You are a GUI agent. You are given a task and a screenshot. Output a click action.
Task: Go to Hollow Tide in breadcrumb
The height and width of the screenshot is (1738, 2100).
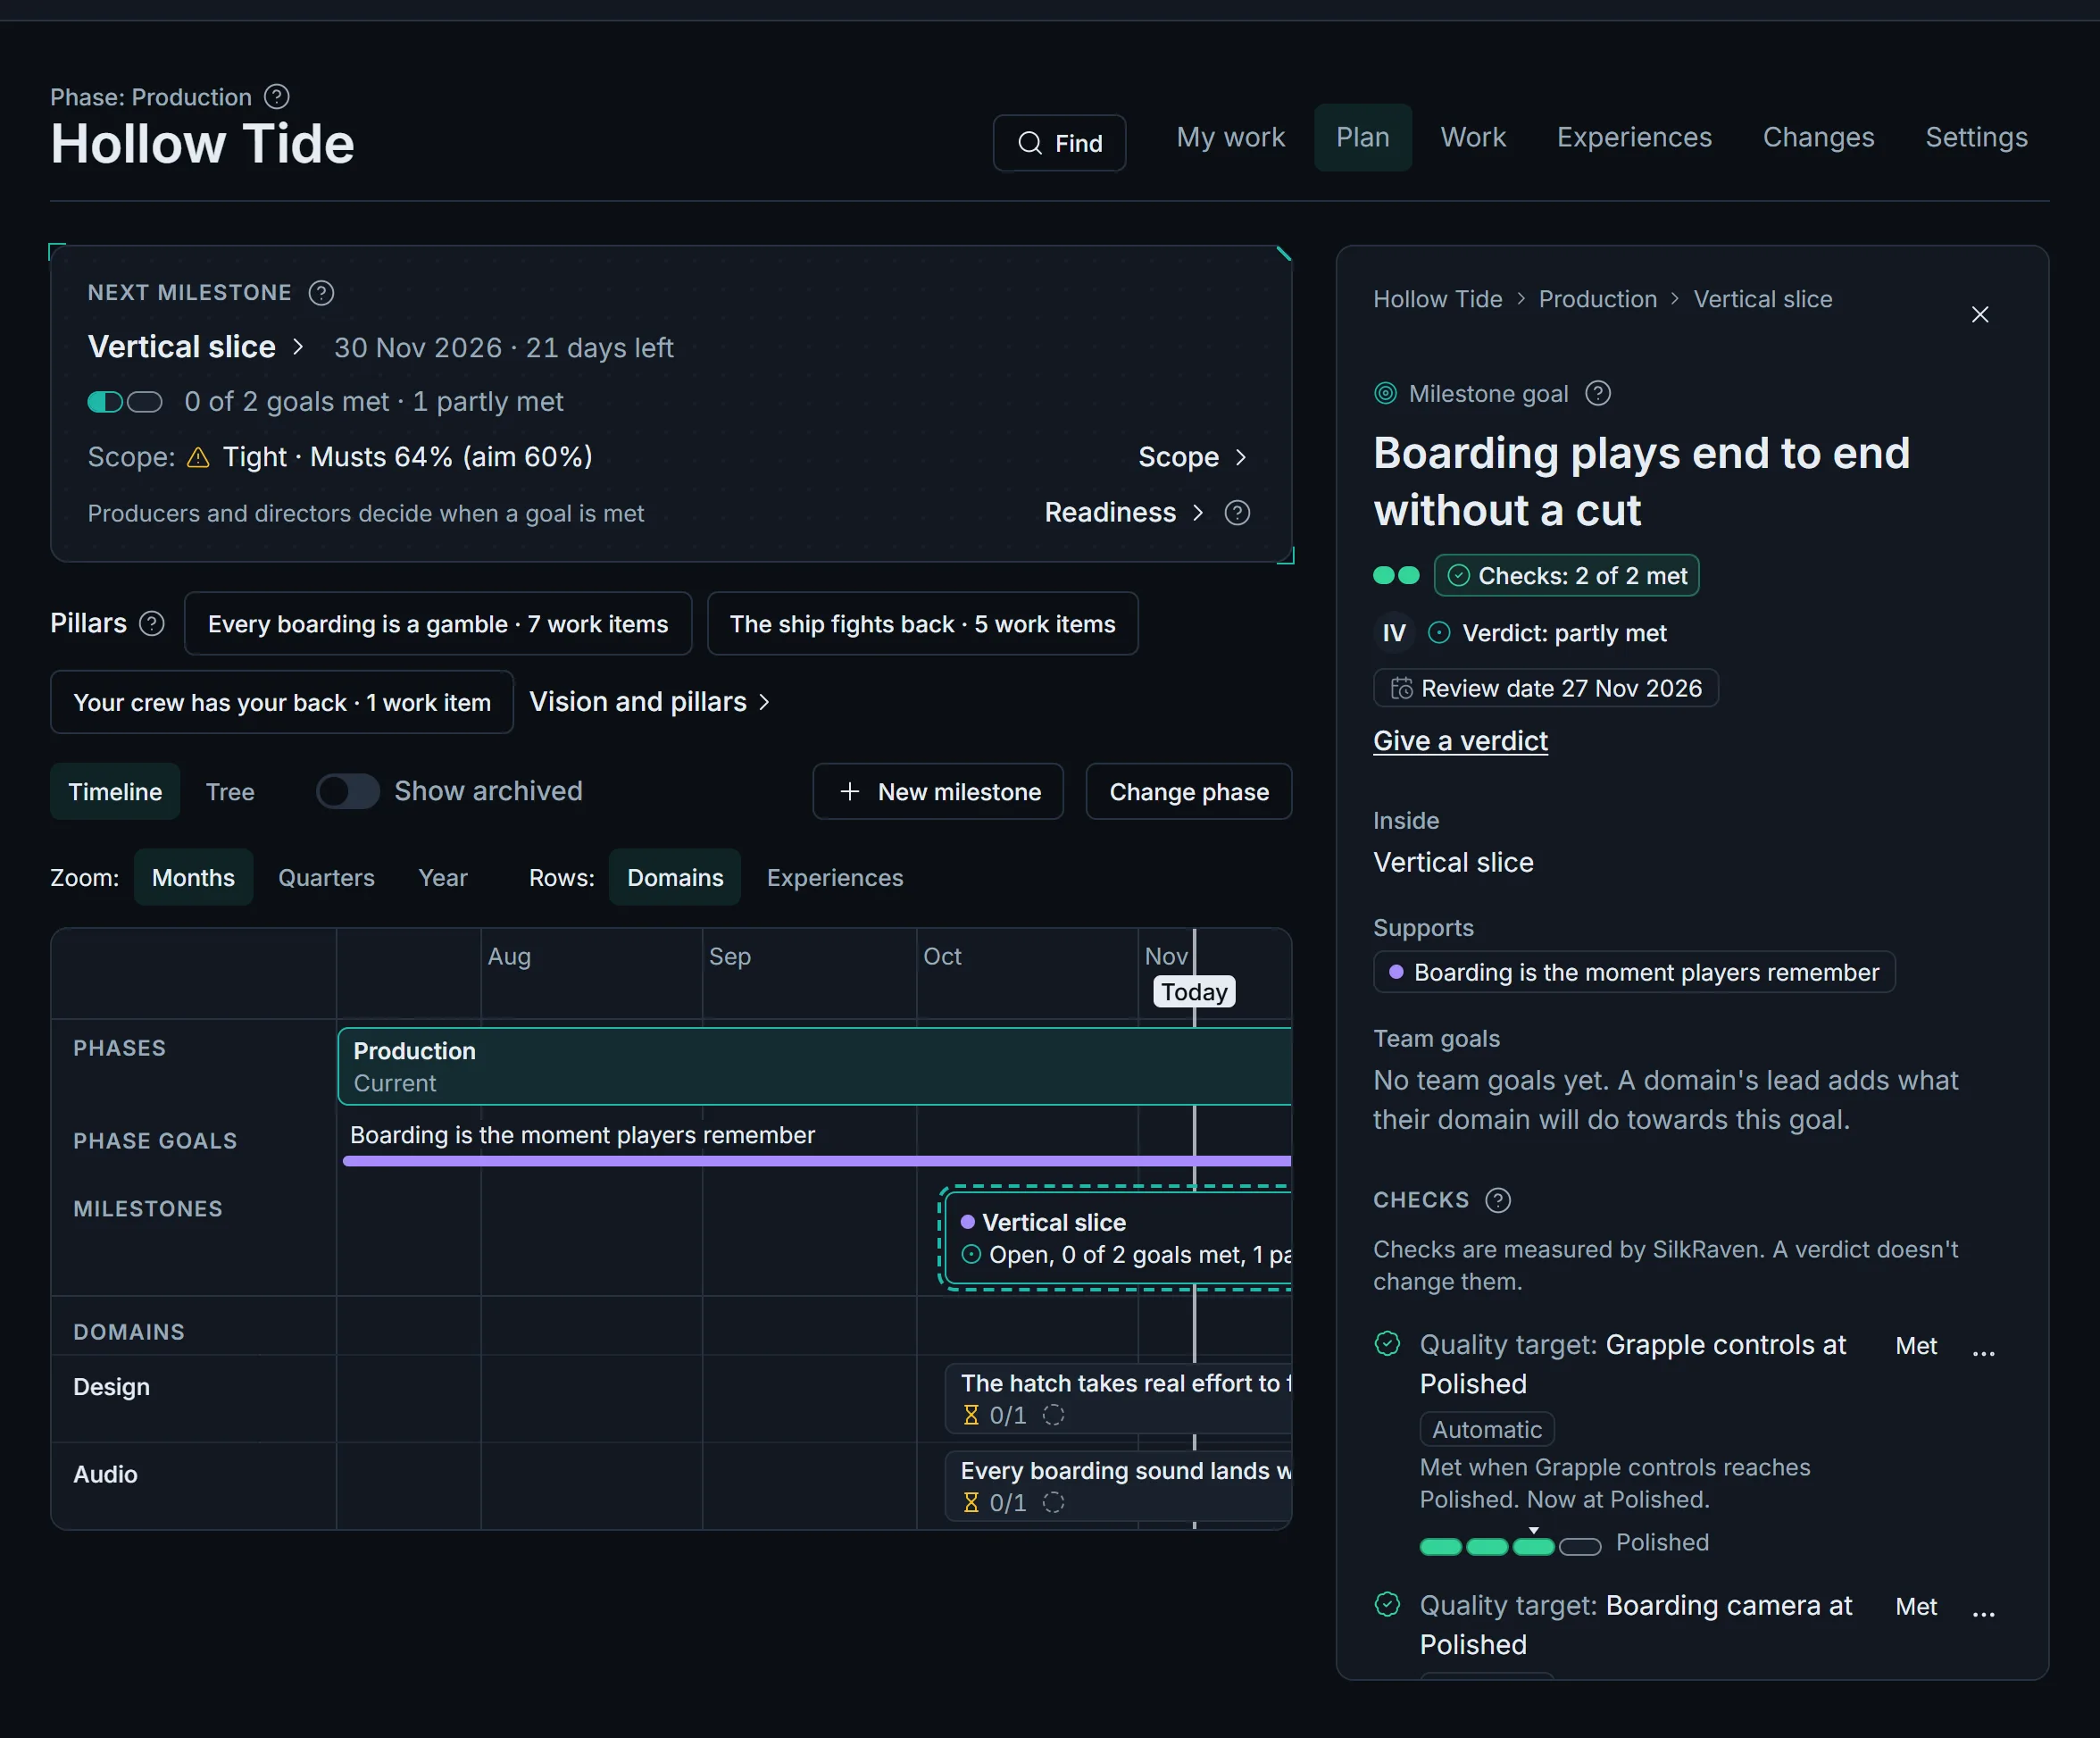(x=1437, y=299)
